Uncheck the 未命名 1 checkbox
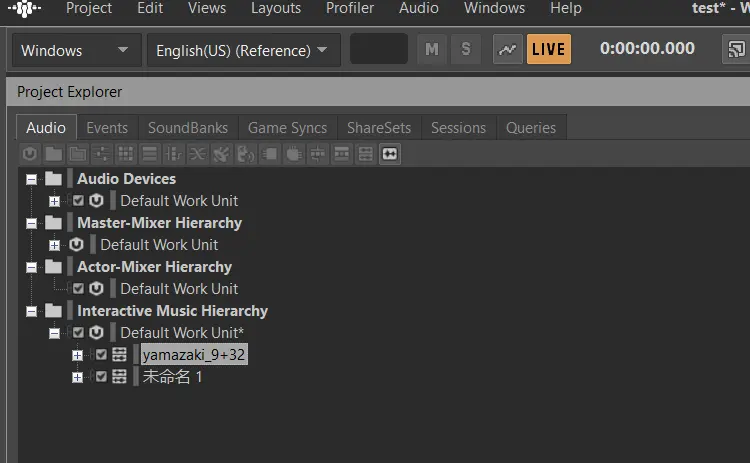The width and height of the screenshot is (750, 463). pyautogui.click(x=101, y=377)
